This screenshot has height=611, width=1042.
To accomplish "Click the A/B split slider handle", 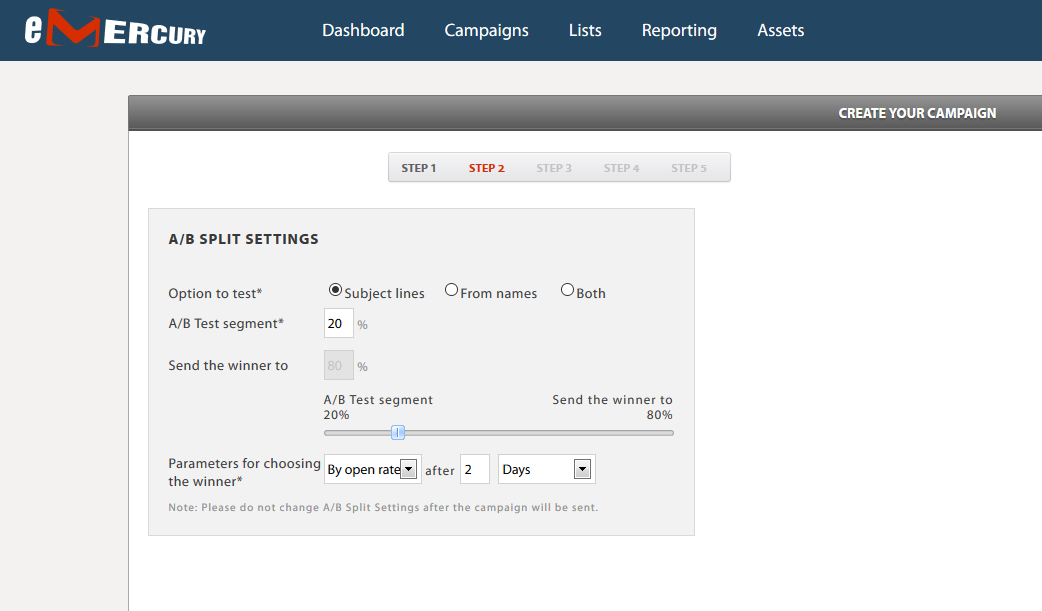I will click(398, 433).
